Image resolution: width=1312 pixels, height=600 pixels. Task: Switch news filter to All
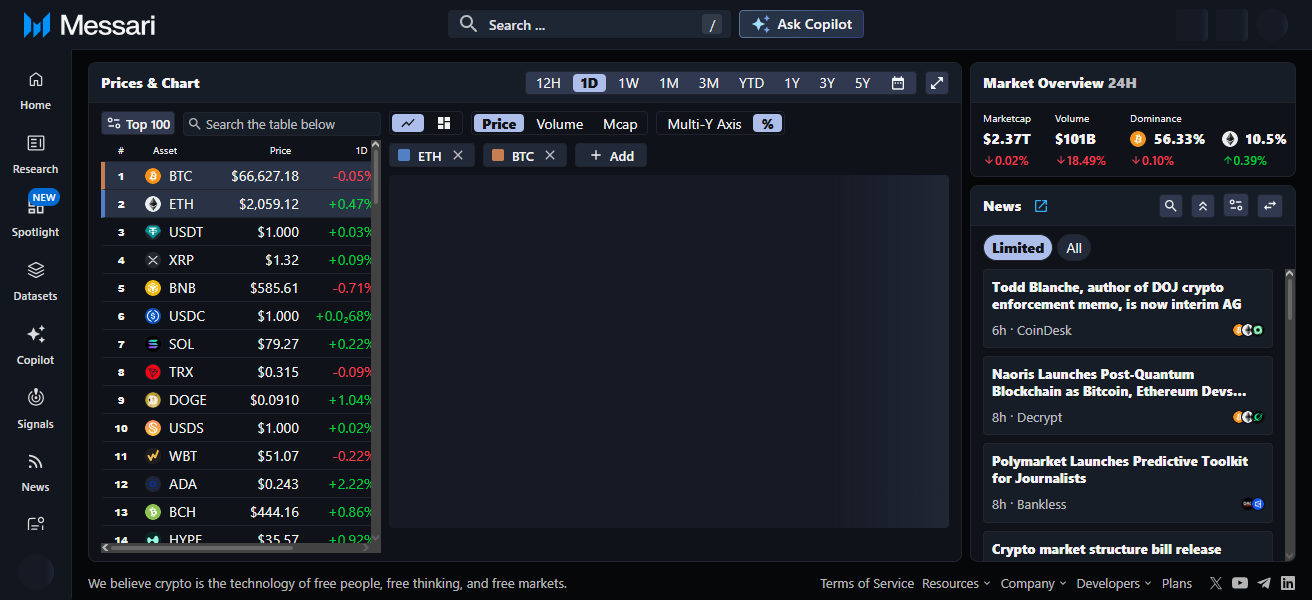pyautogui.click(x=1073, y=248)
